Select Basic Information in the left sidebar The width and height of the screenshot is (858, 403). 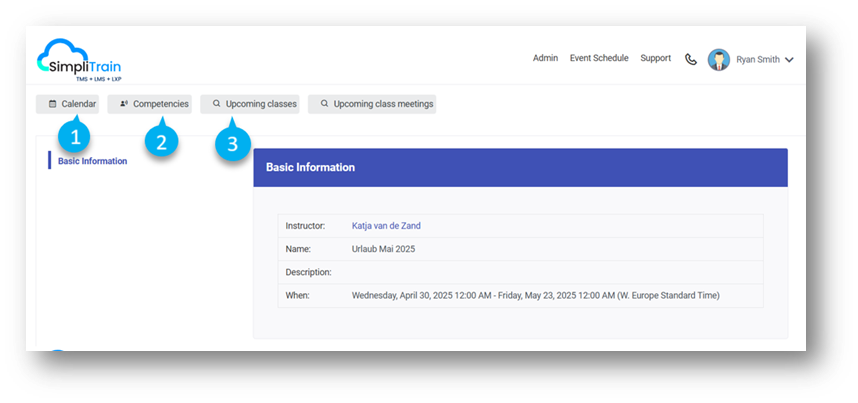click(x=92, y=161)
